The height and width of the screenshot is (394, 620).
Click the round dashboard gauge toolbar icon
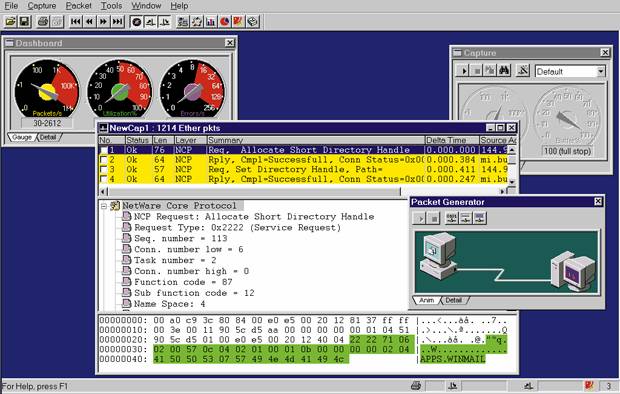click(x=137, y=22)
